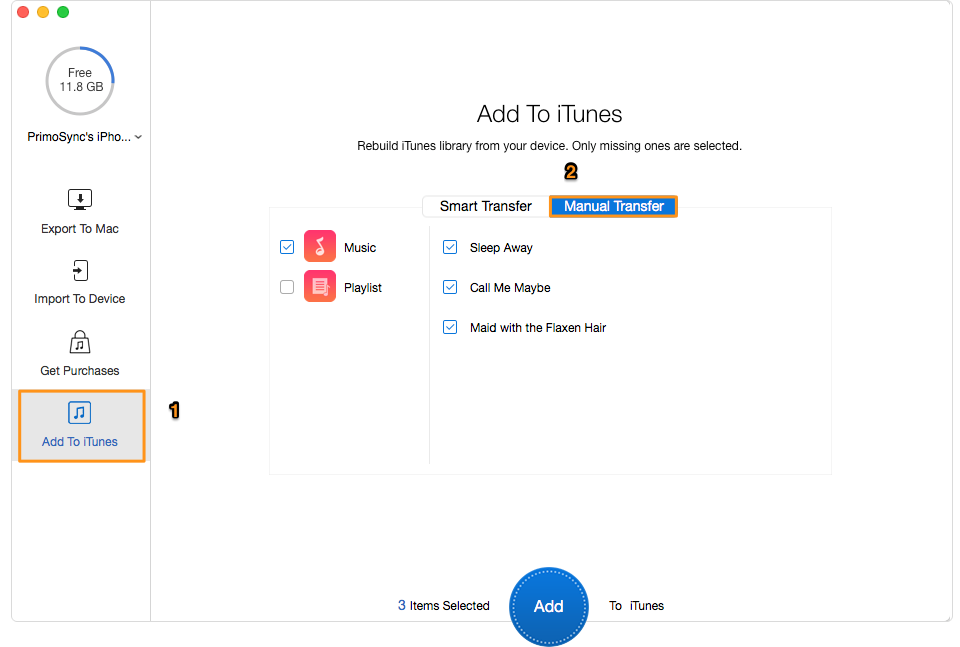Click the Playlist category label
The width and height of the screenshot is (960, 647).
362,288
